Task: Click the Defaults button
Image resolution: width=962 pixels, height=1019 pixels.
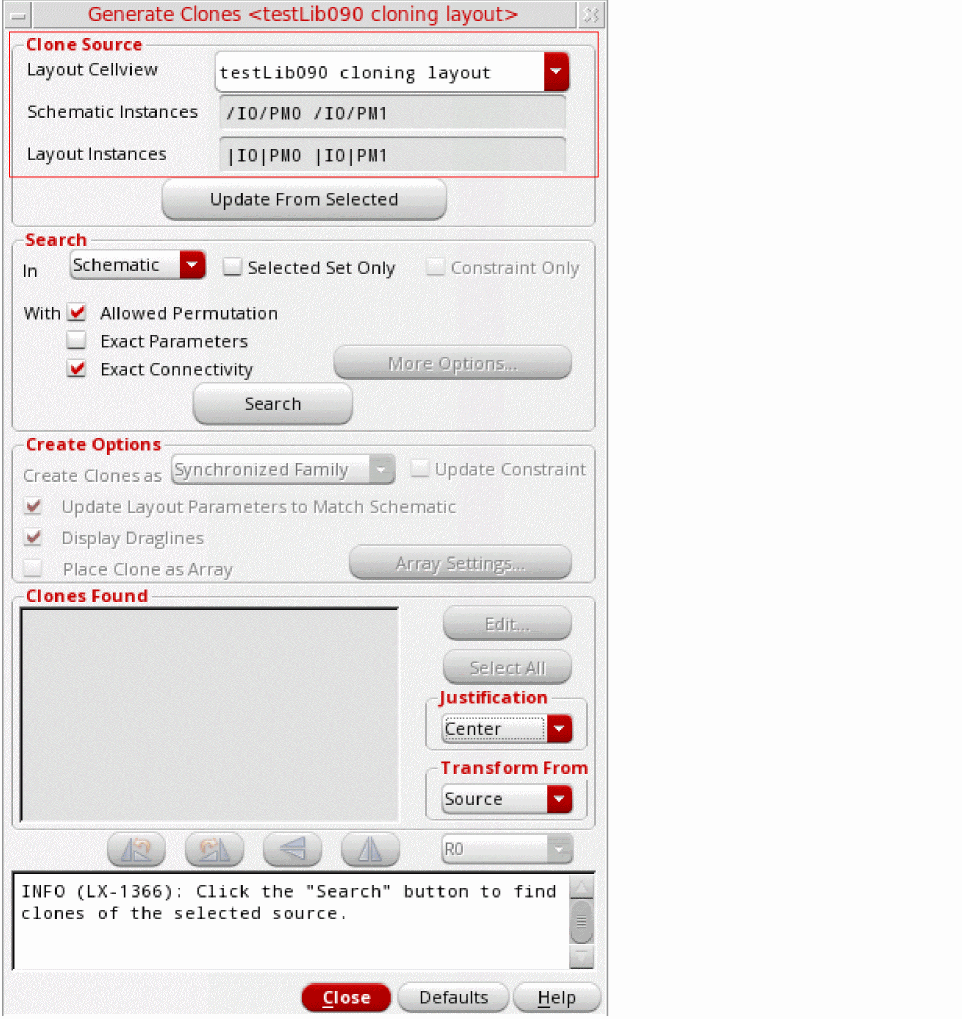Action: 454,998
